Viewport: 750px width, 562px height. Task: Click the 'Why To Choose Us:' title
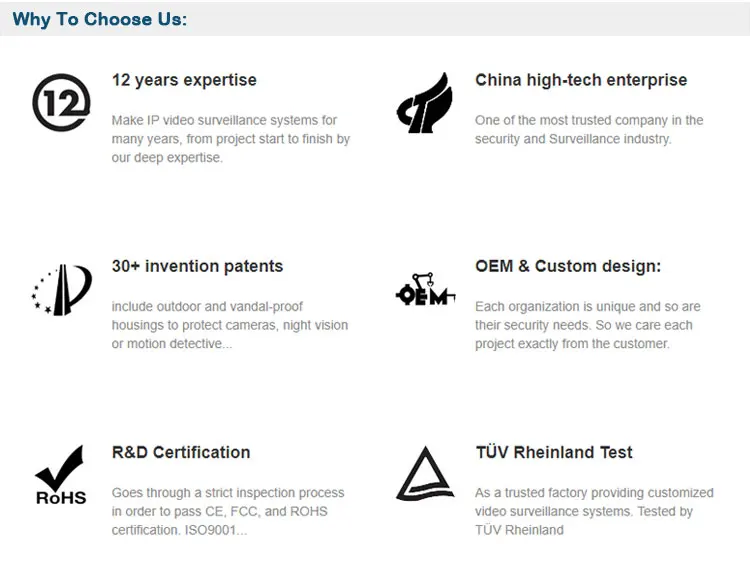click(x=99, y=19)
